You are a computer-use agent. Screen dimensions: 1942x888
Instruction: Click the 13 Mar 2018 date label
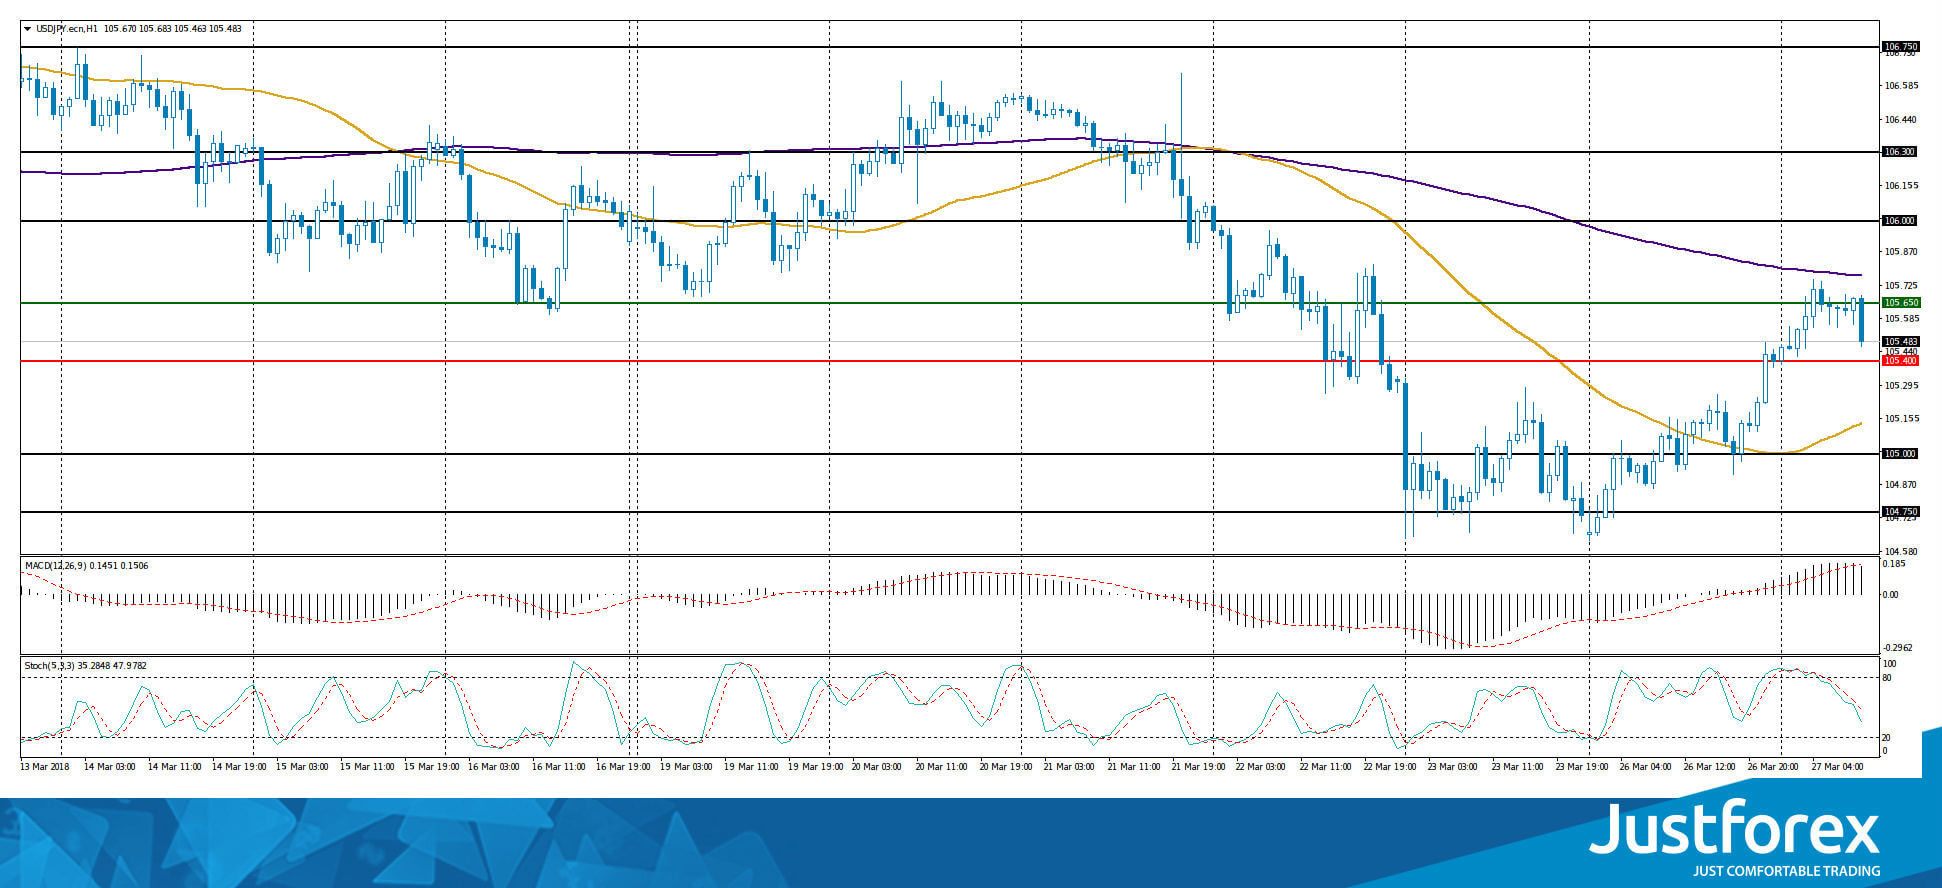[45, 767]
